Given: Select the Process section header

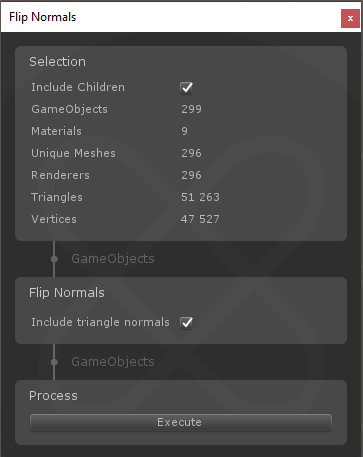Looking at the screenshot, I should [53, 396].
